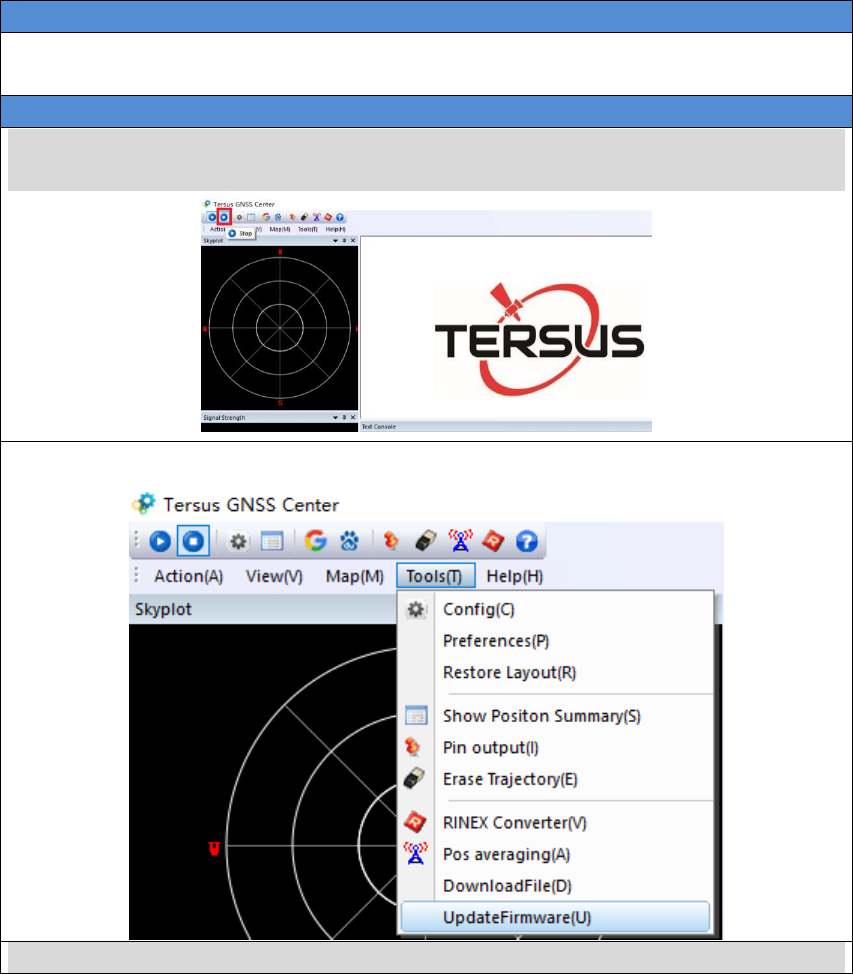Click the red RINEX icon in the small Tersus-logo window
Viewport: 853px width, 974px height.
[328, 217]
